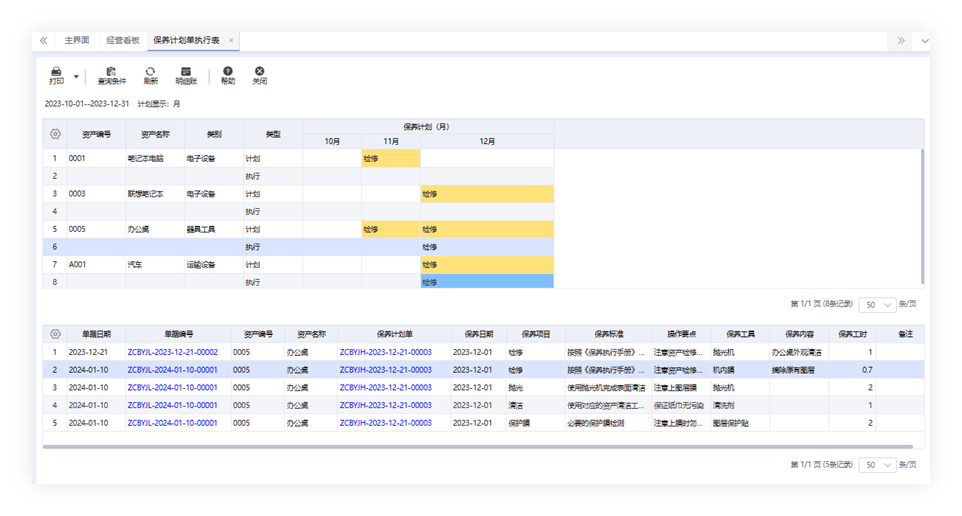Open link ZCBYJL-2023-12-21-00002

click(x=172, y=352)
